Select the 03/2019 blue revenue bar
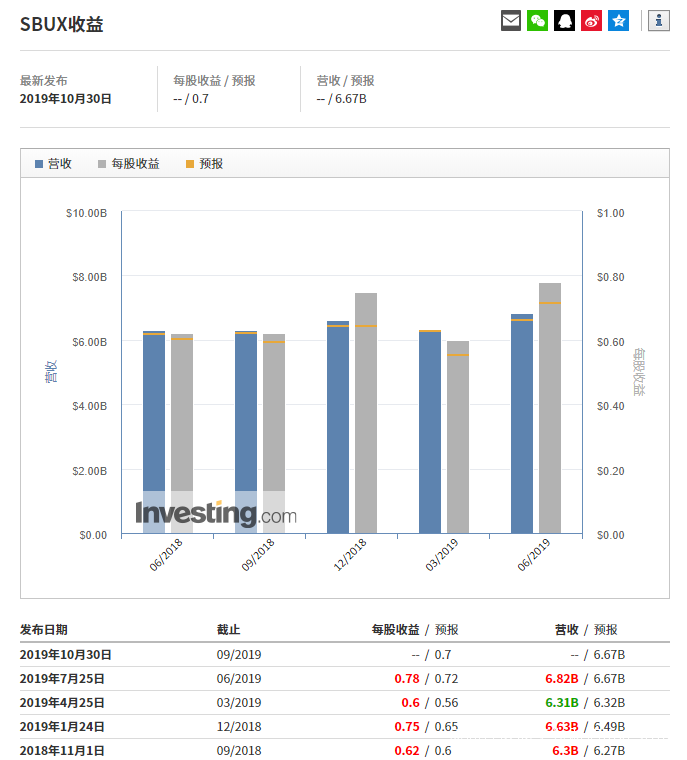 click(x=430, y=431)
